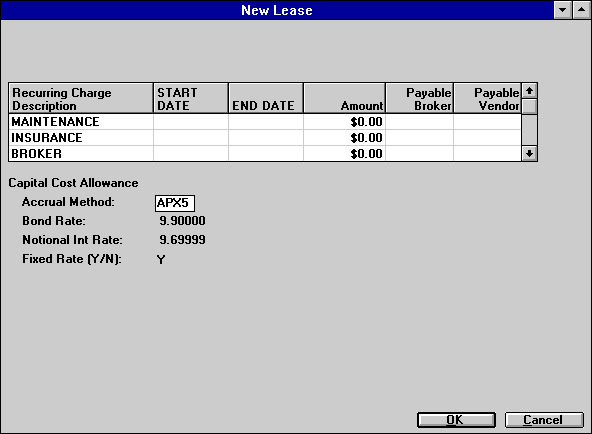Click the INSURANCE Payable Broker cell
The width and height of the screenshot is (592, 434).
pyautogui.click(x=419, y=138)
